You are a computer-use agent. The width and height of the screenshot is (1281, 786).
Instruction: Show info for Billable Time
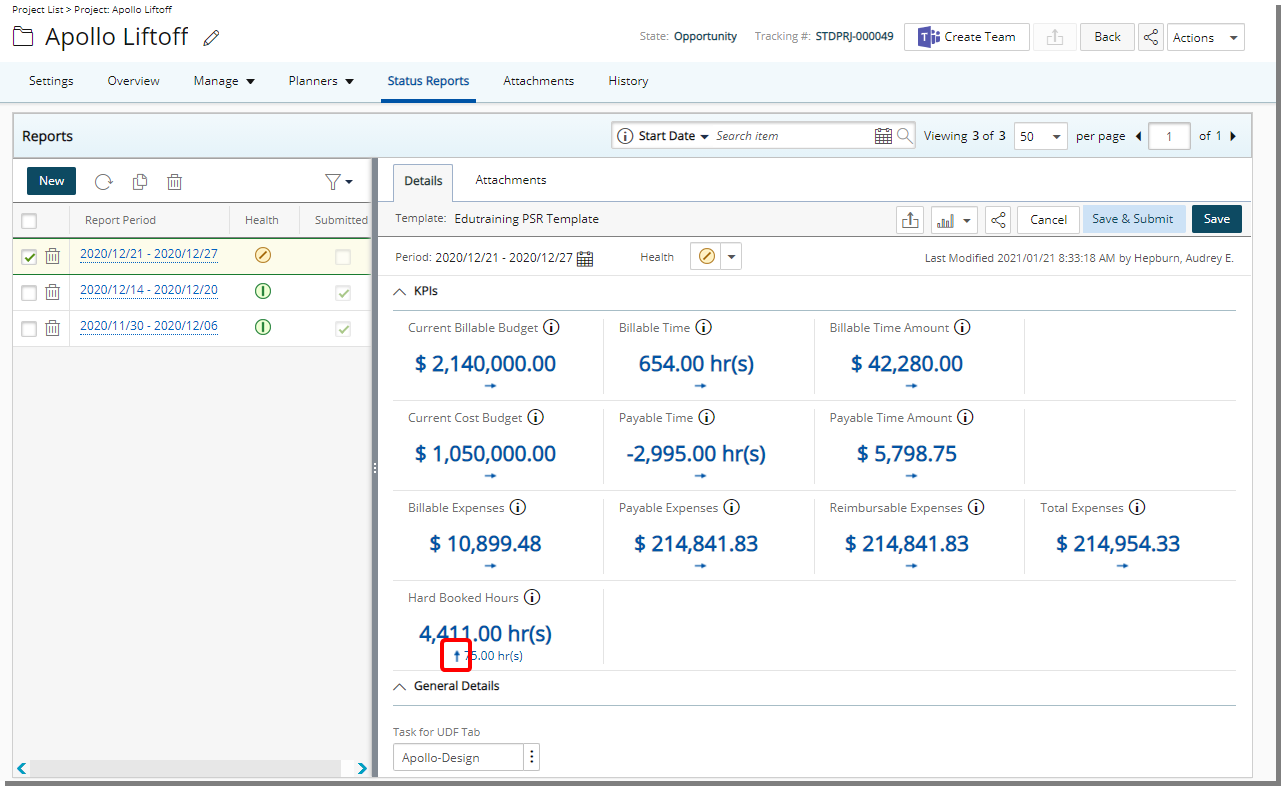pyautogui.click(x=703, y=328)
